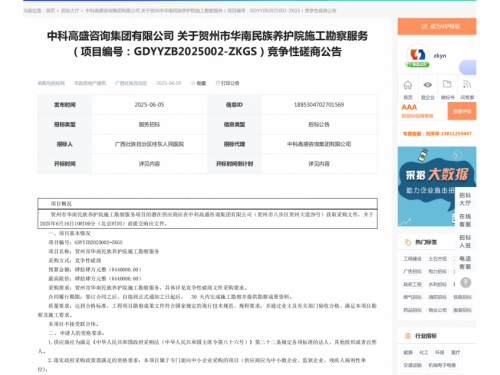Click the orange customer-service phone number line

point(437,134)
